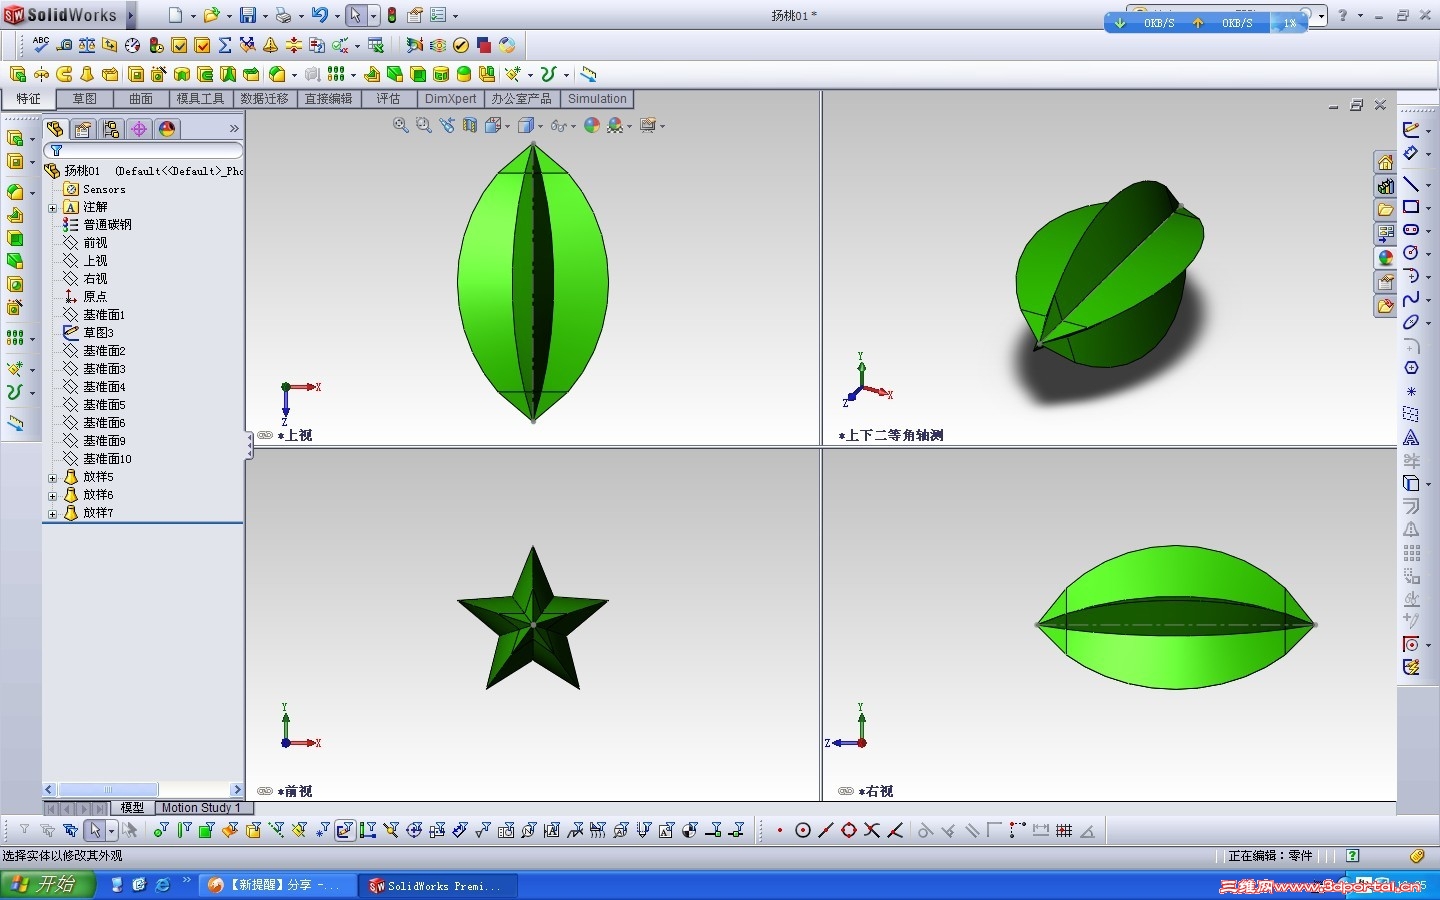This screenshot has height=900, width=1440.
Task: Click the Undo icon
Action: pos(319,15)
